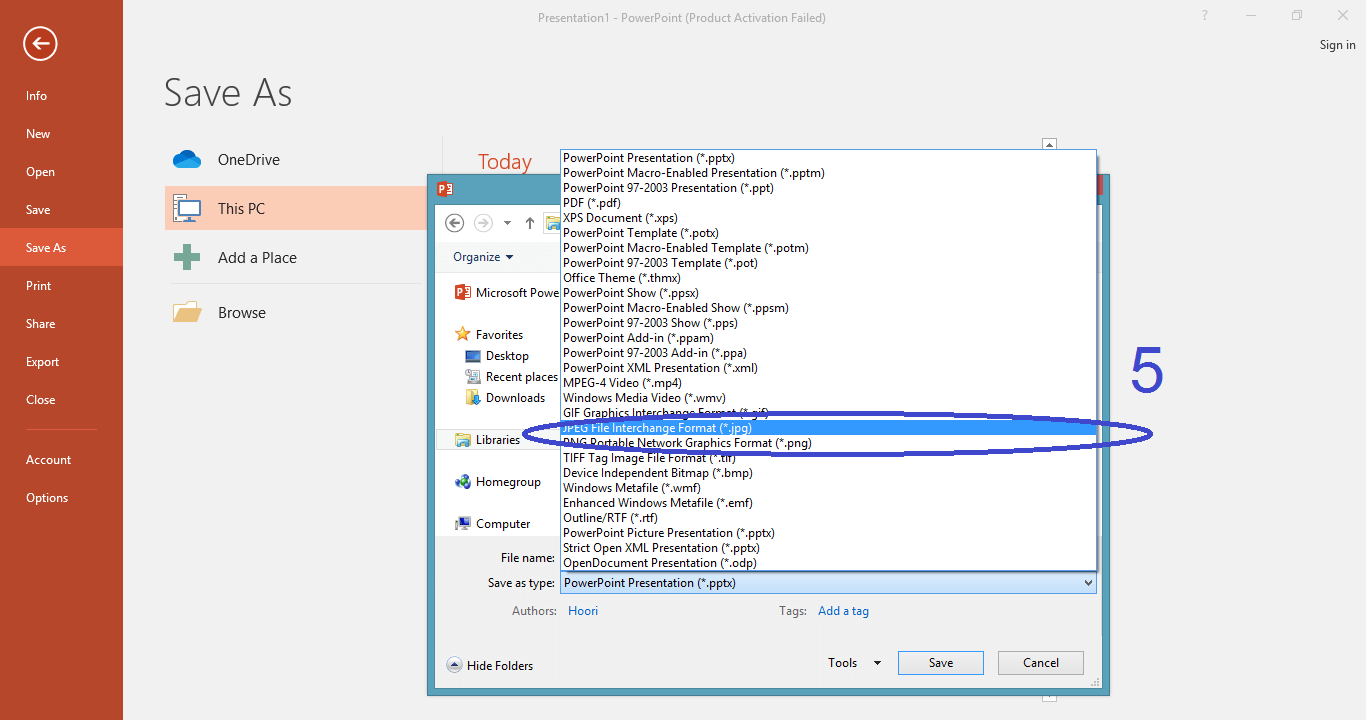Click the back arrow circle icon

tap(41, 43)
